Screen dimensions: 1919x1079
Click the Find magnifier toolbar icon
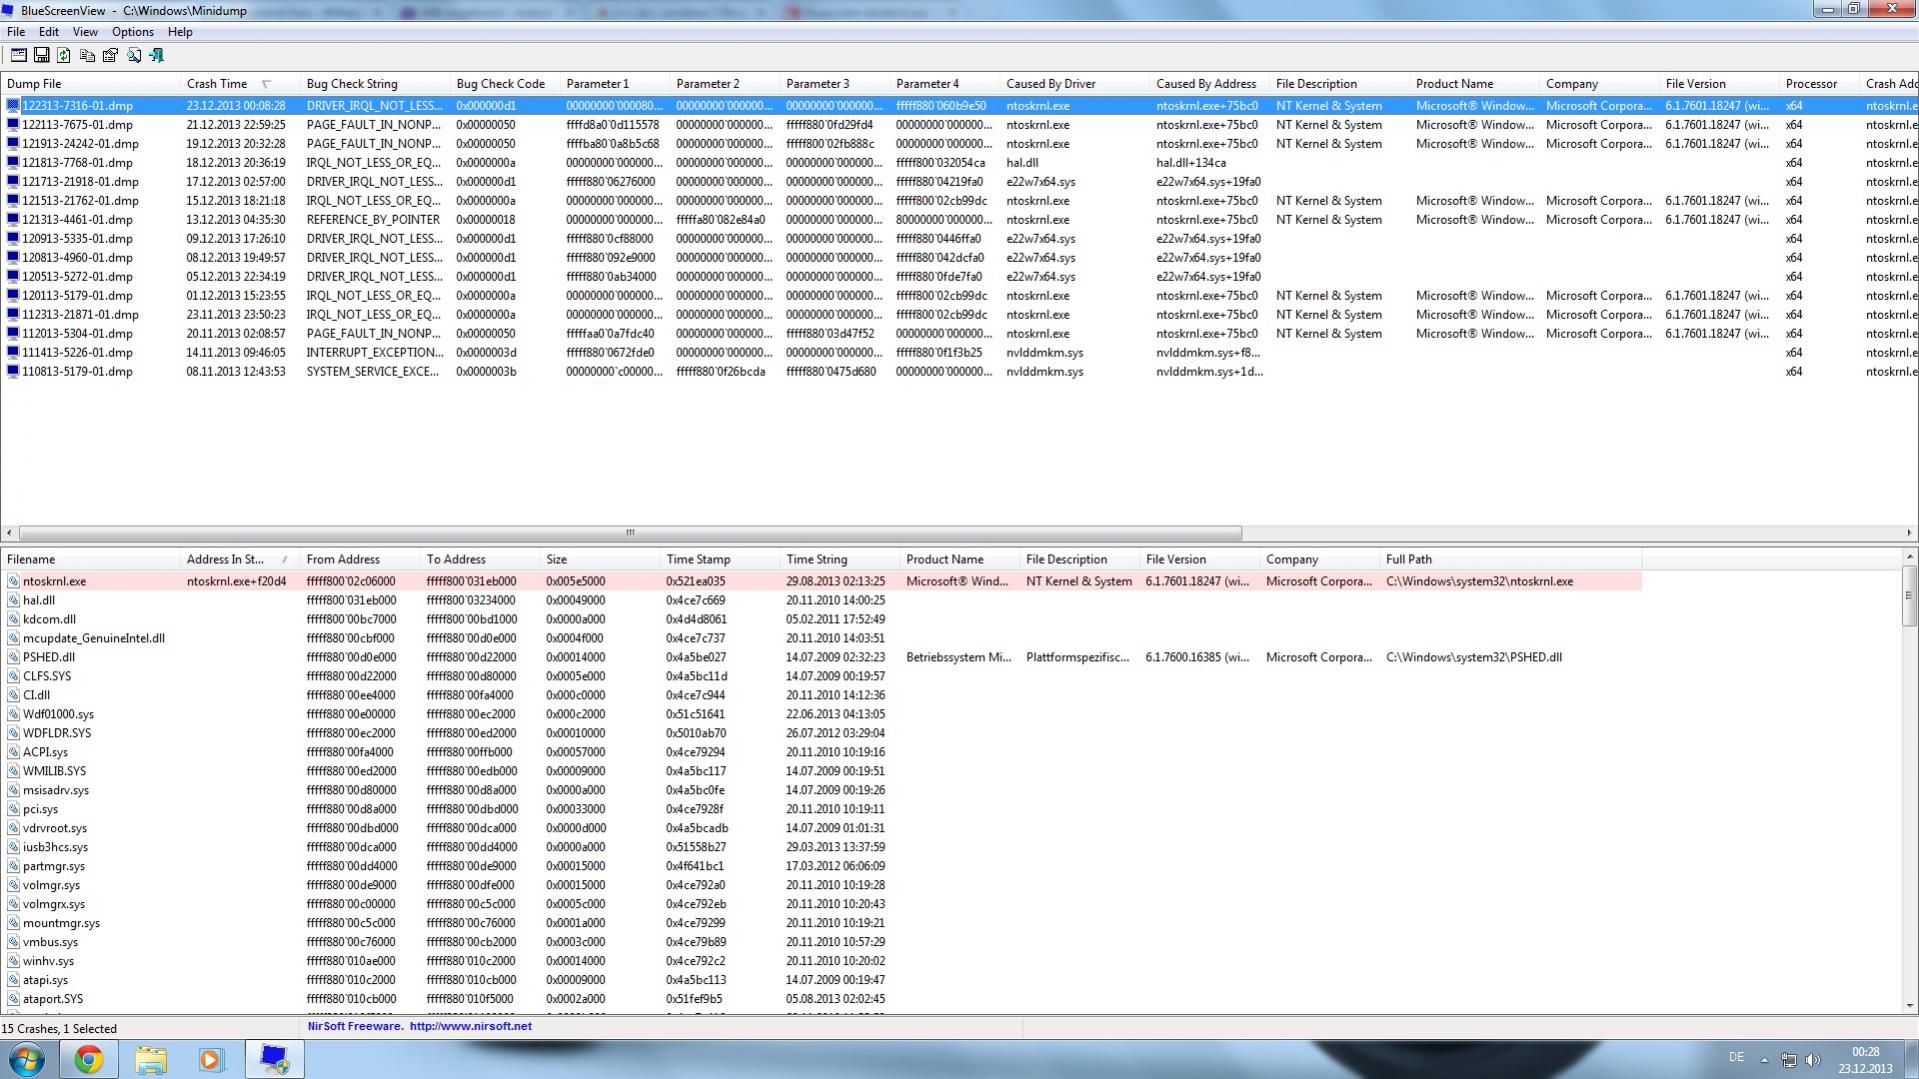click(x=133, y=56)
